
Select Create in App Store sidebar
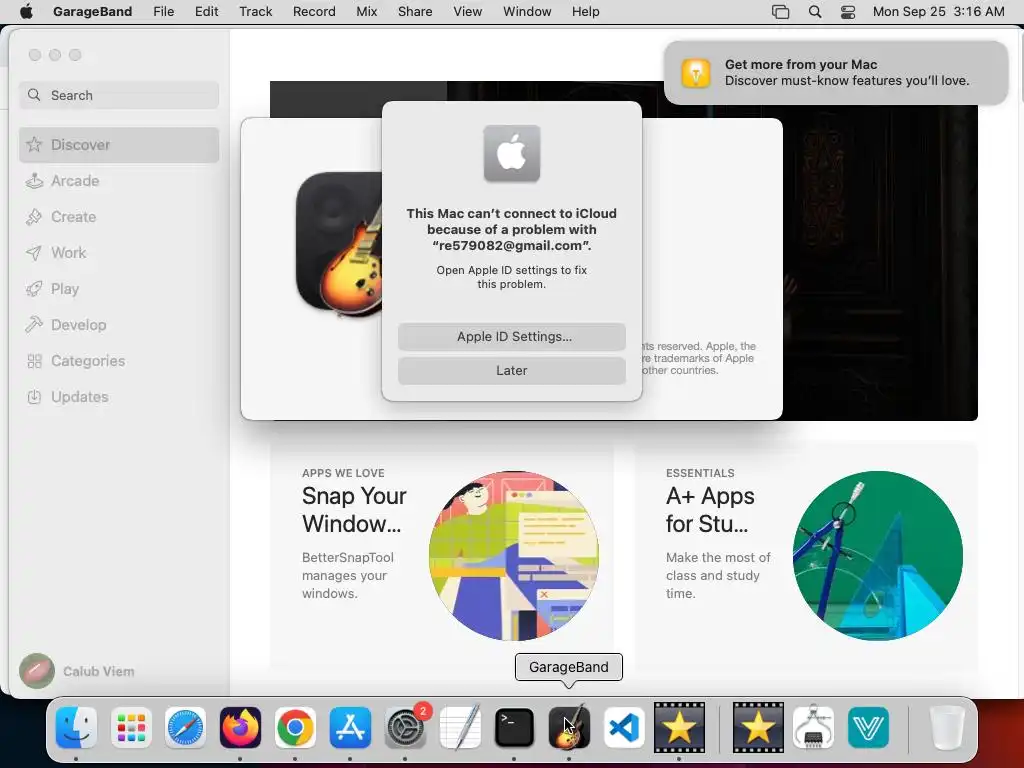click(119, 217)
